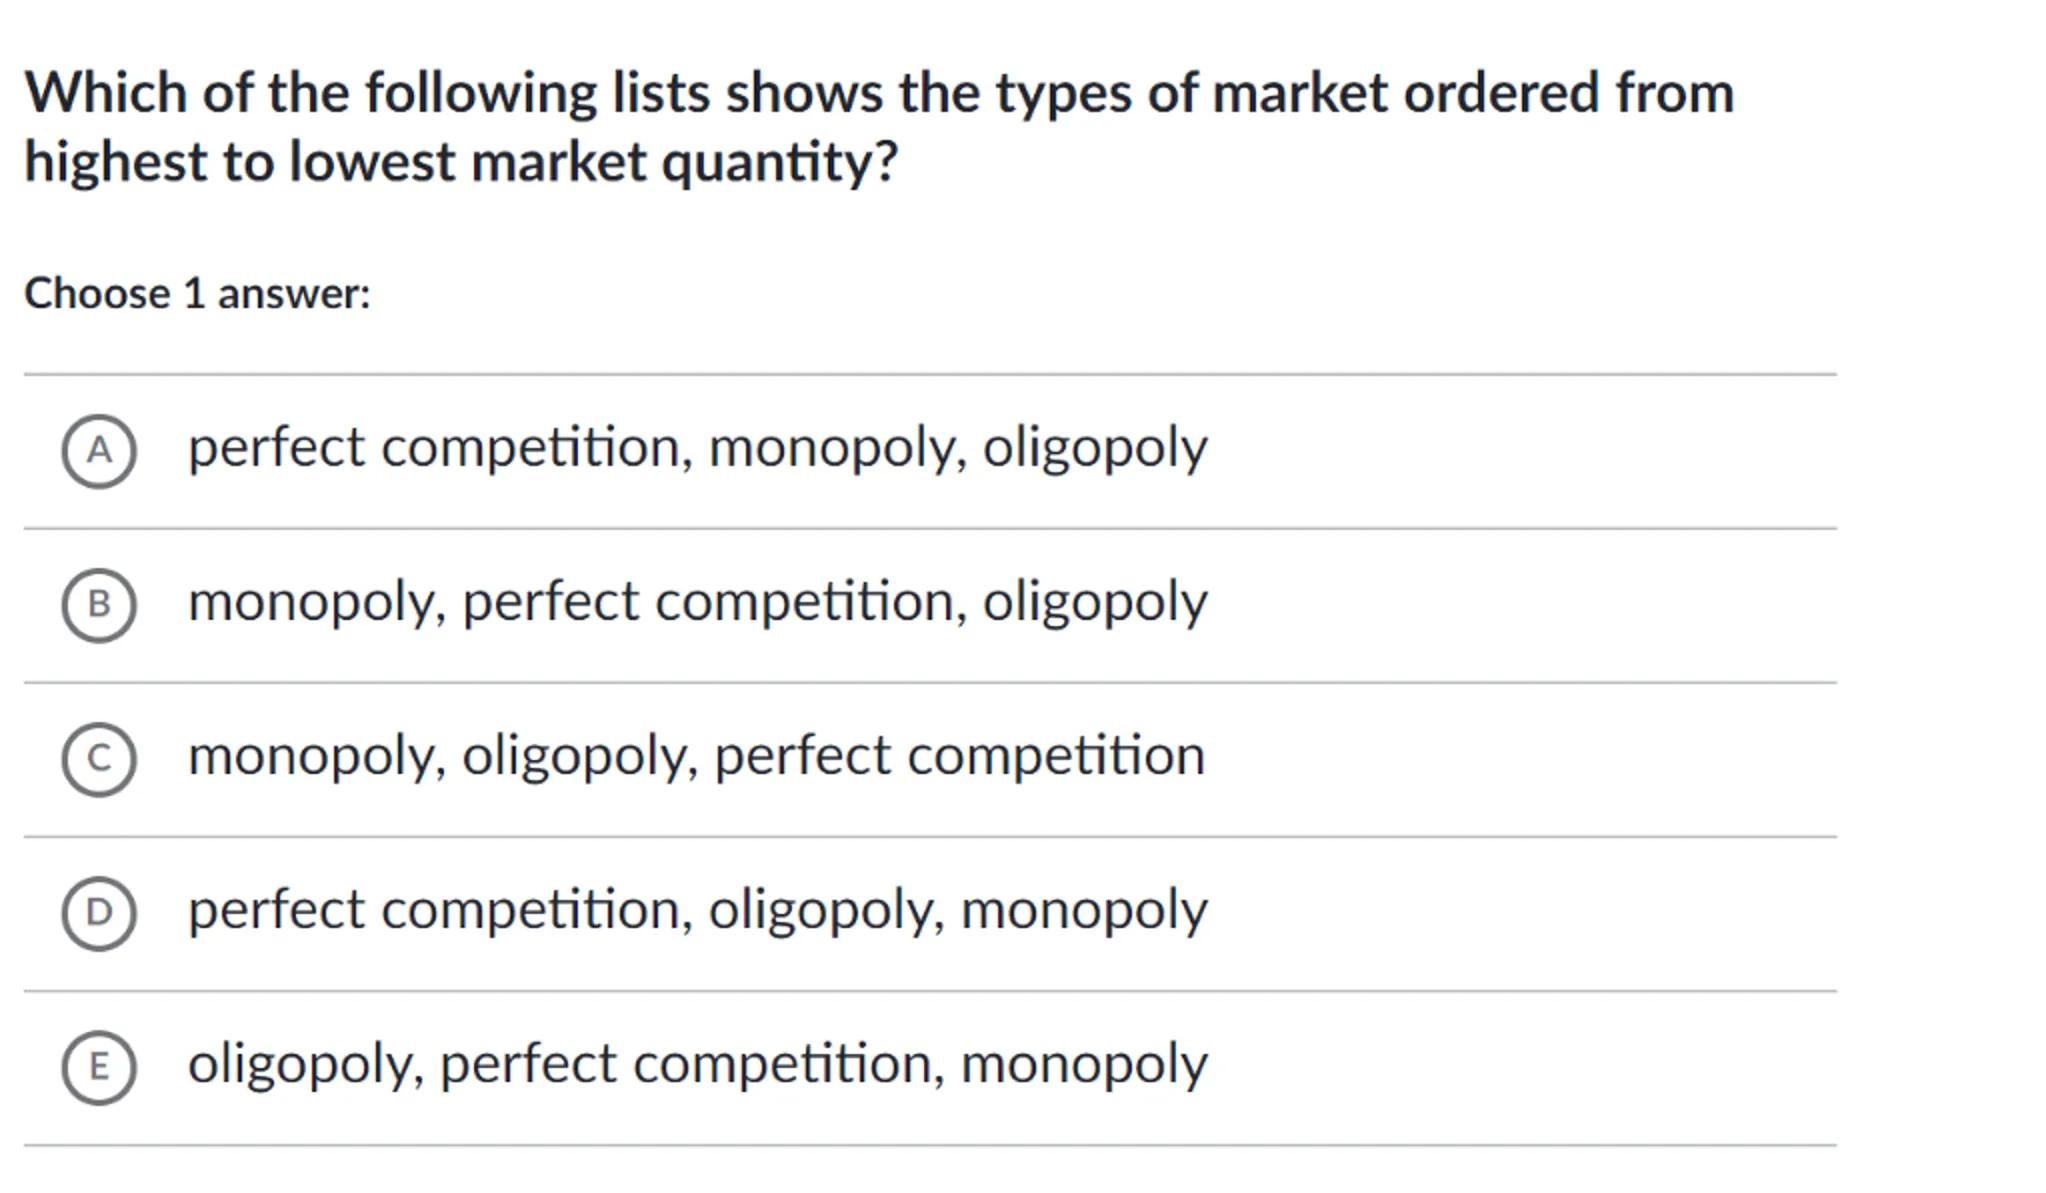2046x1193 pixels.
Task: Pick answer text "perfect competition, oligopoly, monopoly"
Action: 697,910
